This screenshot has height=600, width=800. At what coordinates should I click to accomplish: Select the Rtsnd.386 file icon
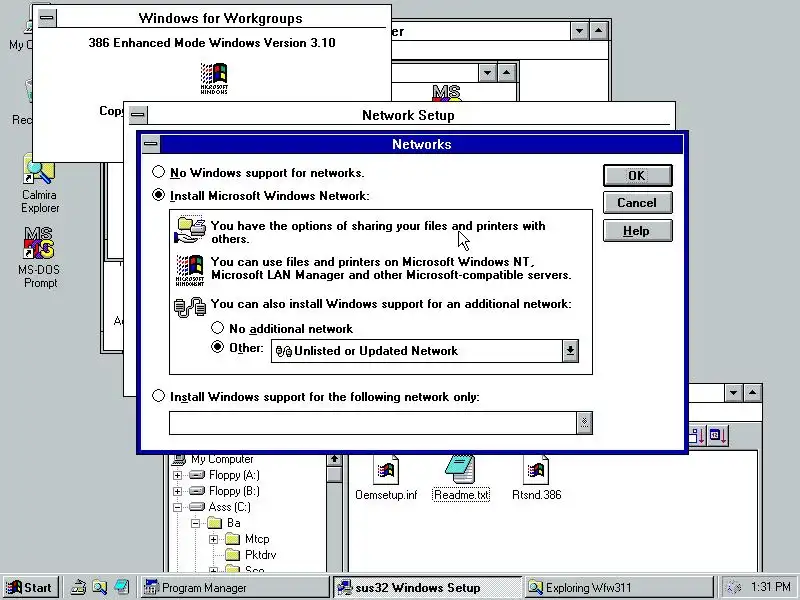pyautogui.click(x=536, y=477)
